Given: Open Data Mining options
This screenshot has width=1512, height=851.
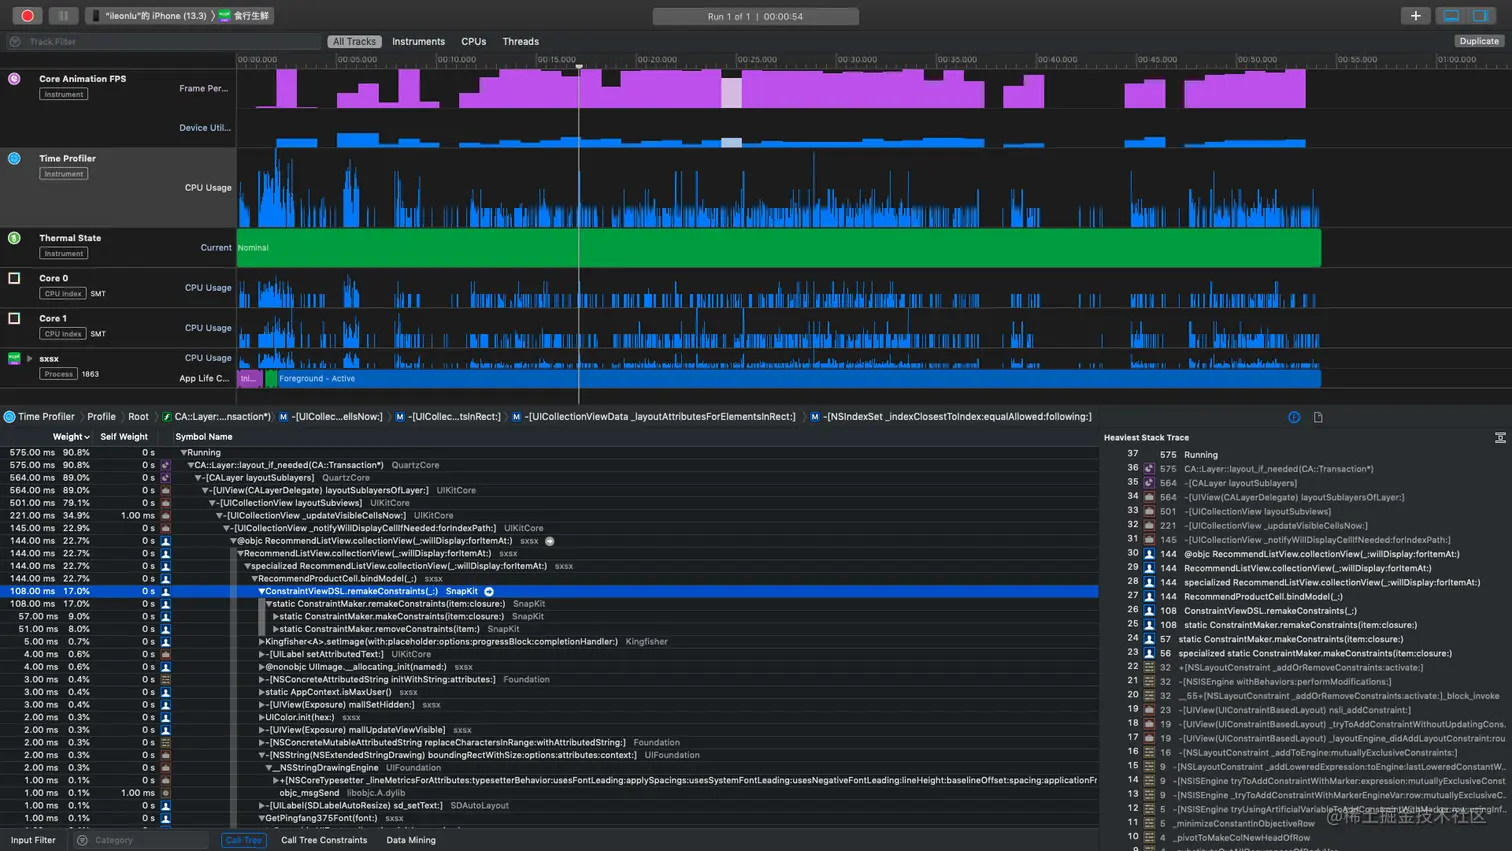Looking at the screenshot, I should (411, 840).
